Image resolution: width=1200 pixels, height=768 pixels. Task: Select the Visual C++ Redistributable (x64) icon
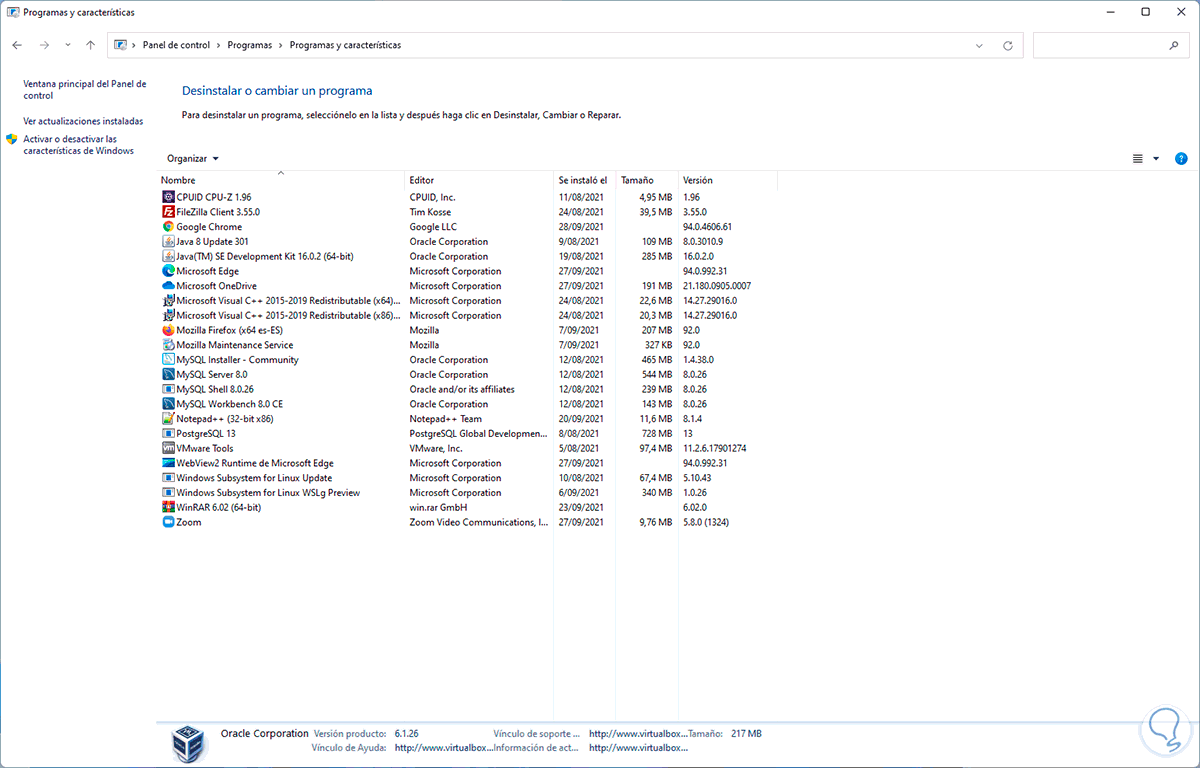(168, 301)
